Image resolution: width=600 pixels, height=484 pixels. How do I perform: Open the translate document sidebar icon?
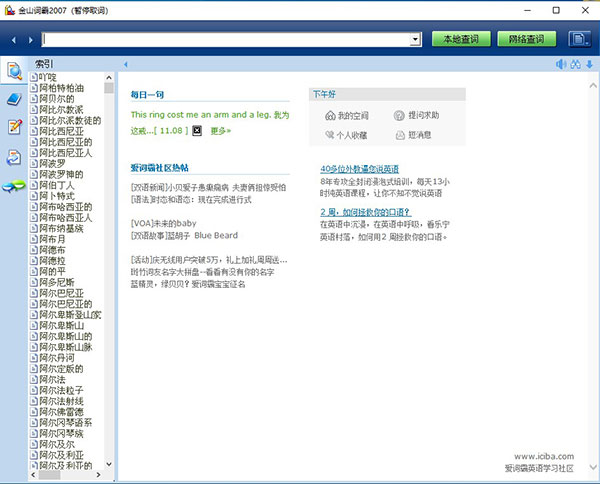14,157
